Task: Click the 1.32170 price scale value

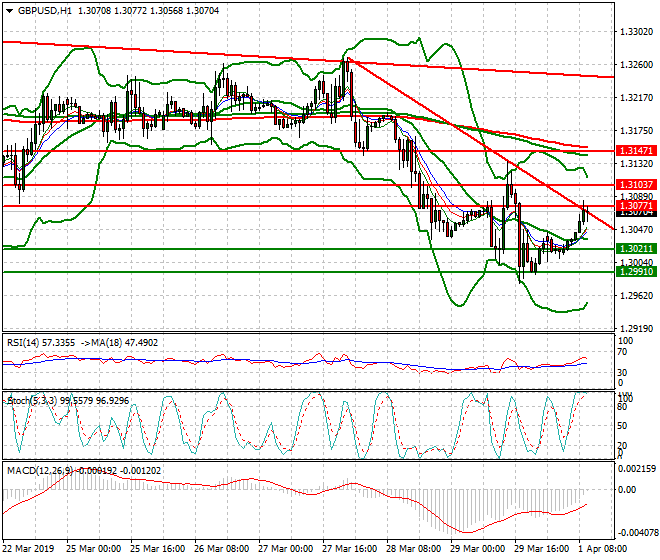Action: point(636,98)
